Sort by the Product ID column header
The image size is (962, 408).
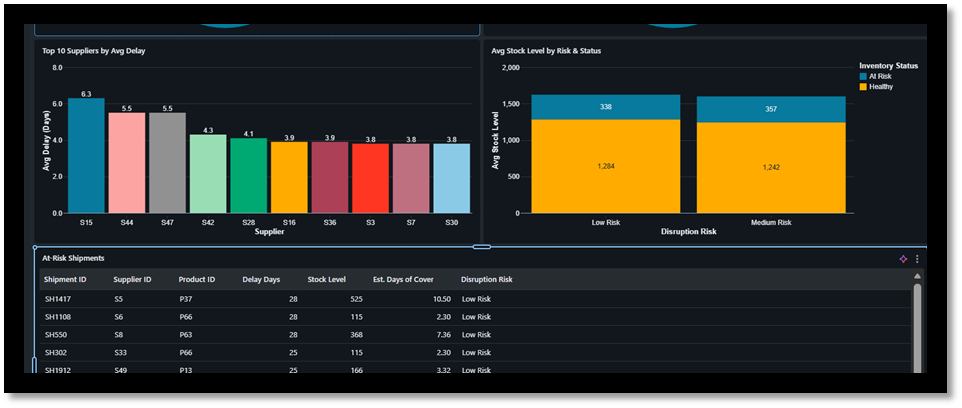pos(196,279)
